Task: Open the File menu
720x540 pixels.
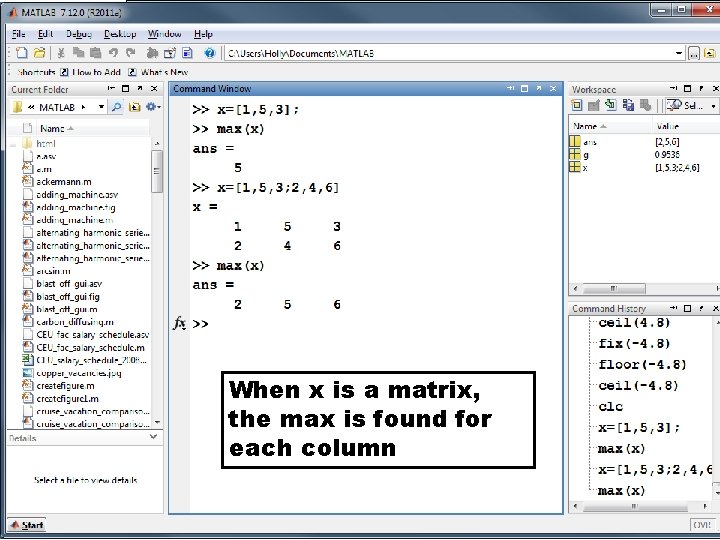Action: point(18,34)
